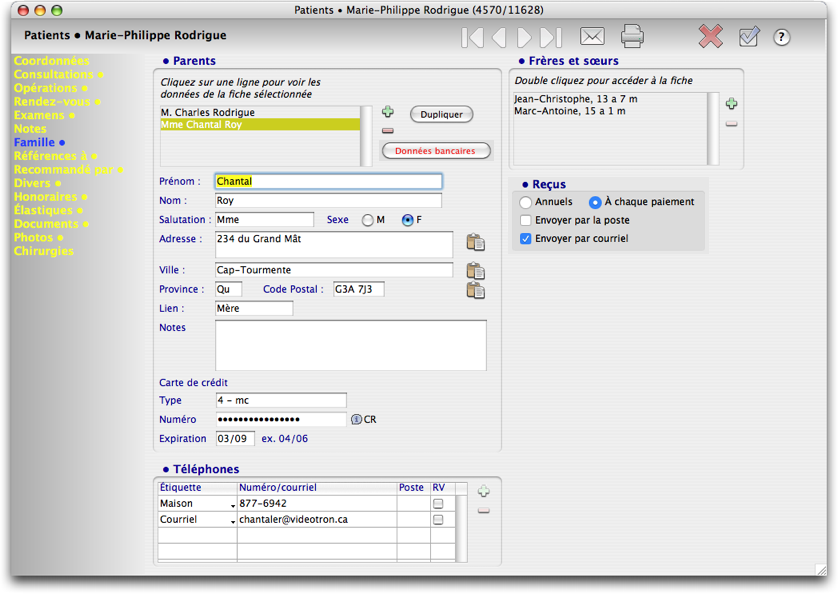
Task: Open the Documents section
Action: 51,224
